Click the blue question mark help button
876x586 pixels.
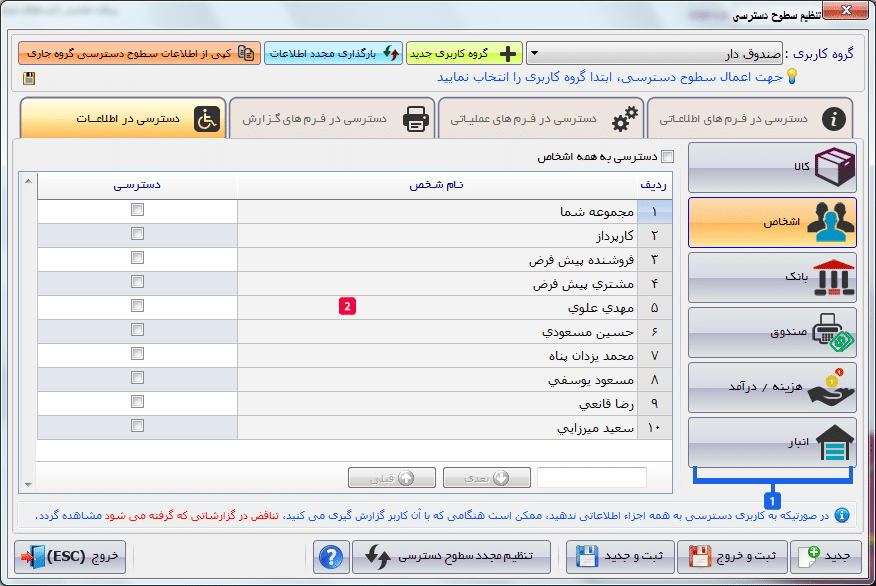point(331,557)
